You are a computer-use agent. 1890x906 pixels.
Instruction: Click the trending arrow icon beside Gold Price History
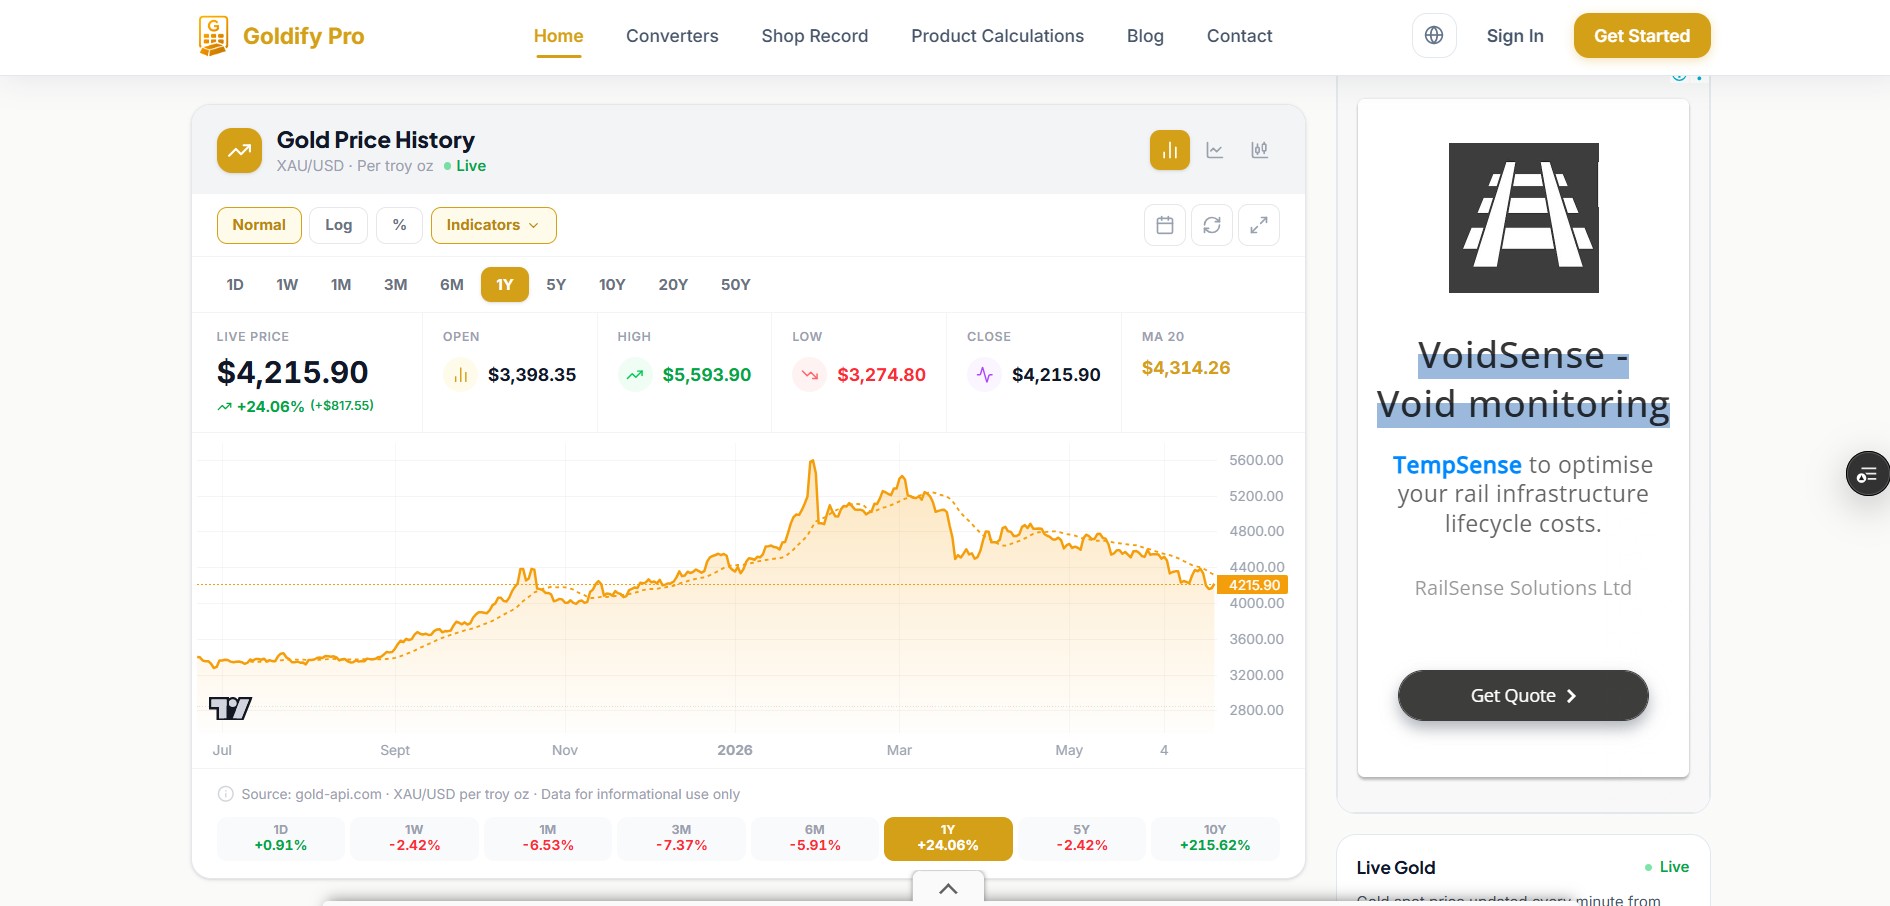[x=239, y=151]
